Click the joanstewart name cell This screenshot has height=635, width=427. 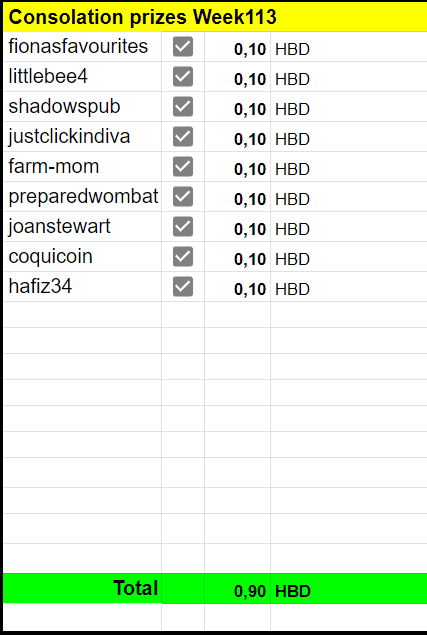[82, 226]
